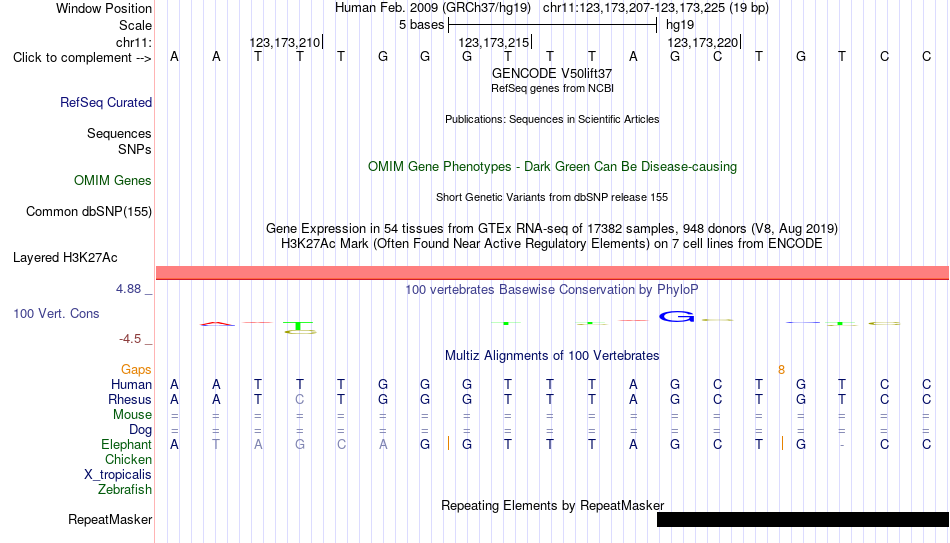Click 'Click to complement -->' label
The image size is (950, 543).
click(82, 58)
